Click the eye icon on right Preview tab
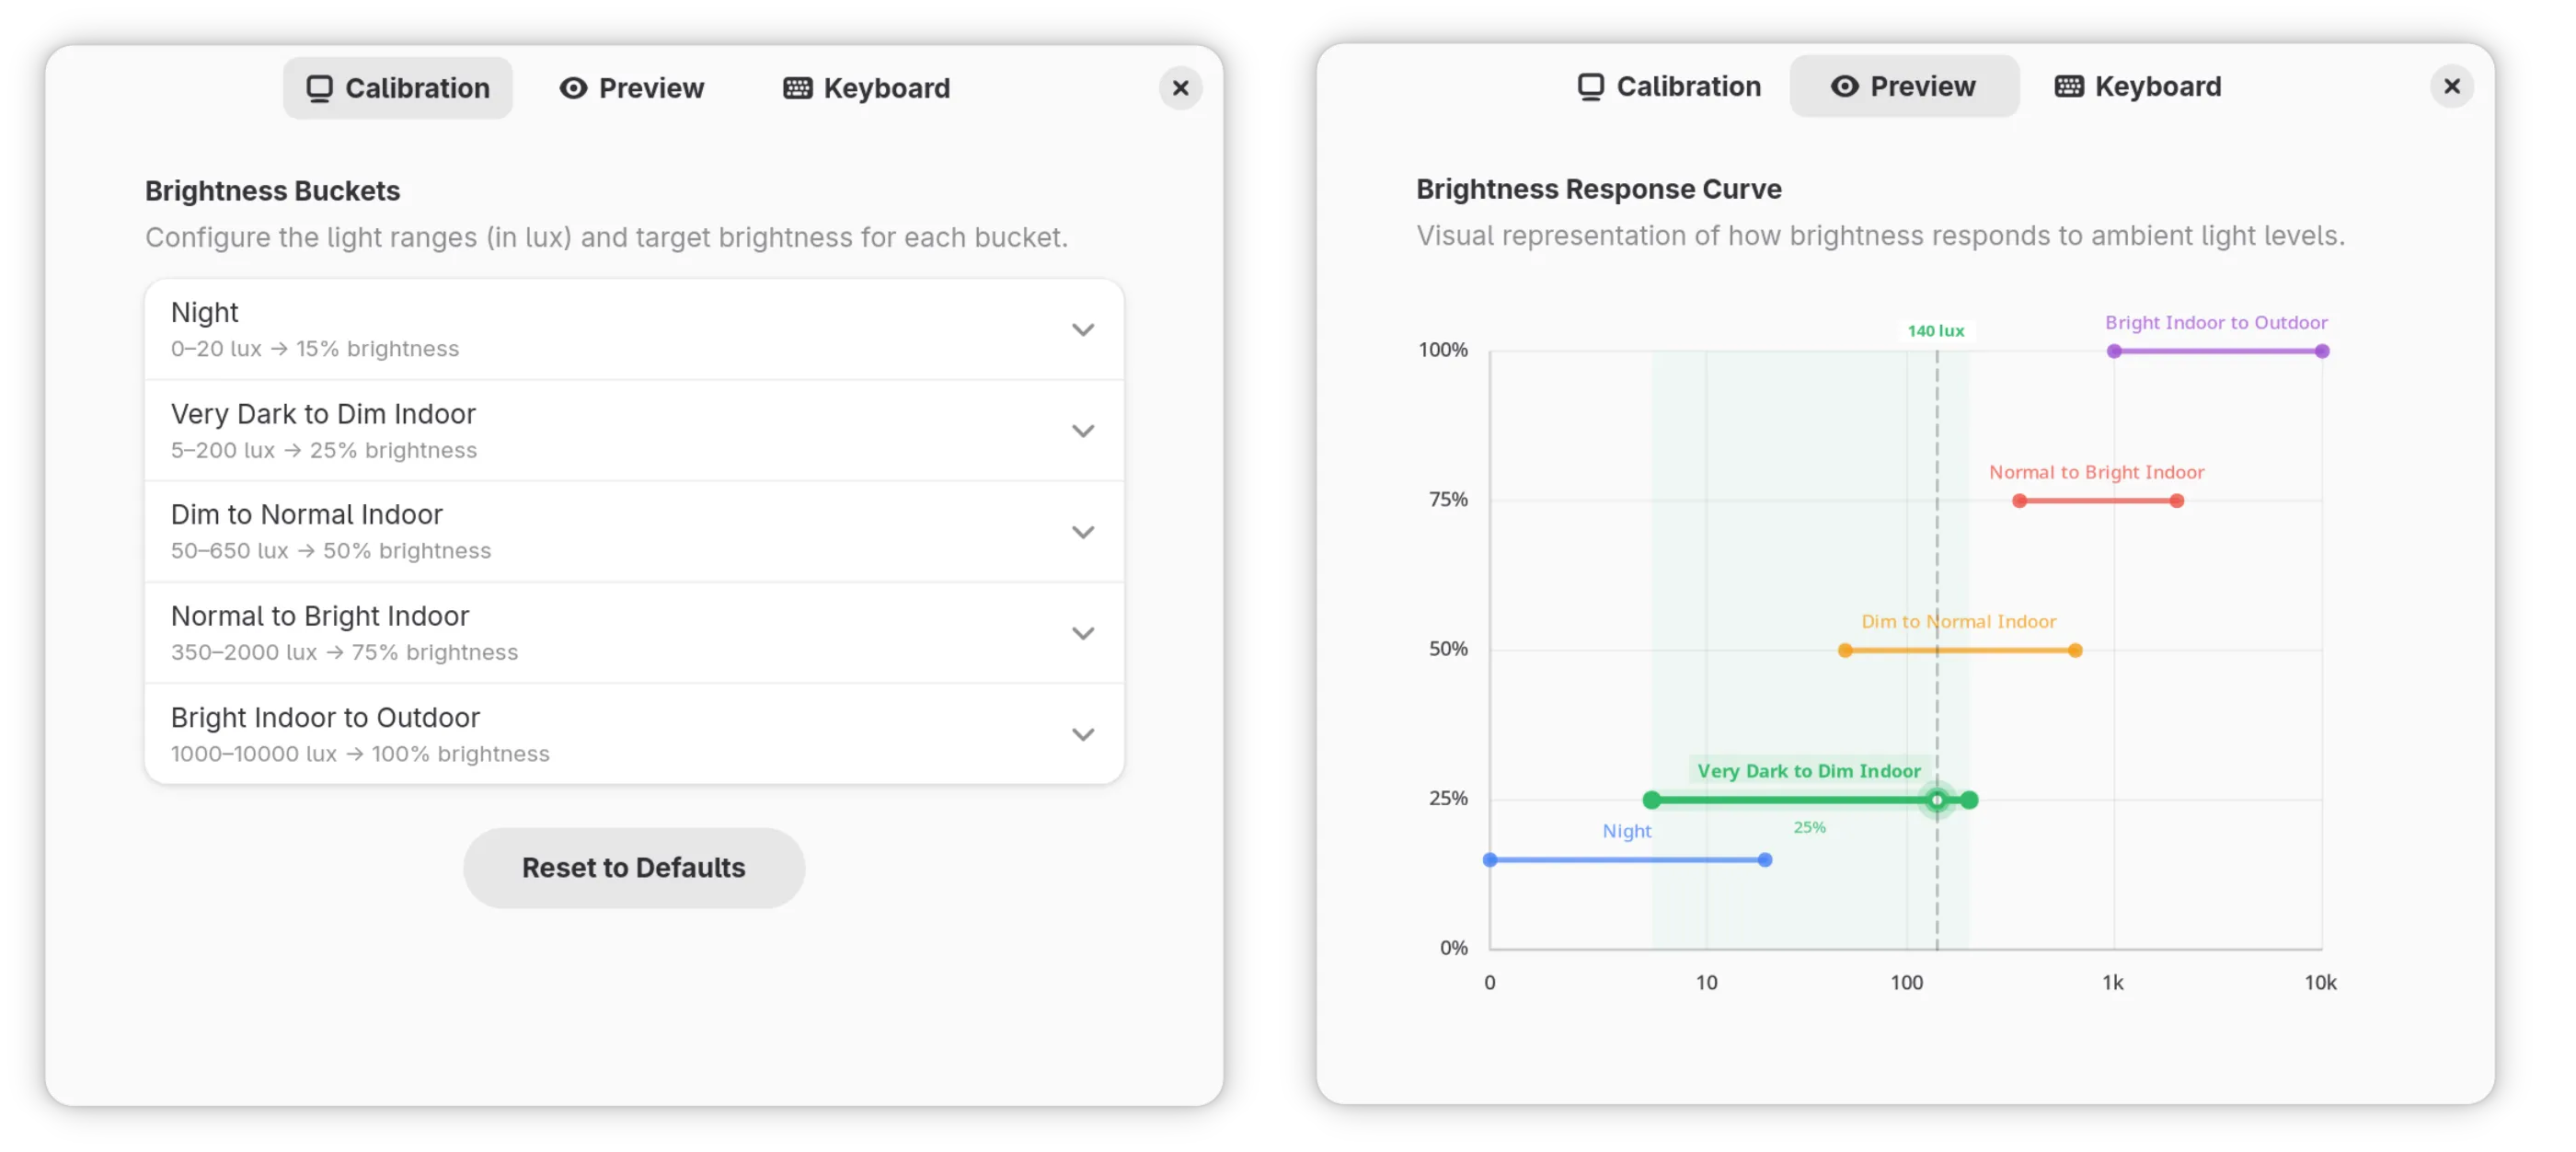Screen dimensions: 2576x1152 [x=1844, y=86]
